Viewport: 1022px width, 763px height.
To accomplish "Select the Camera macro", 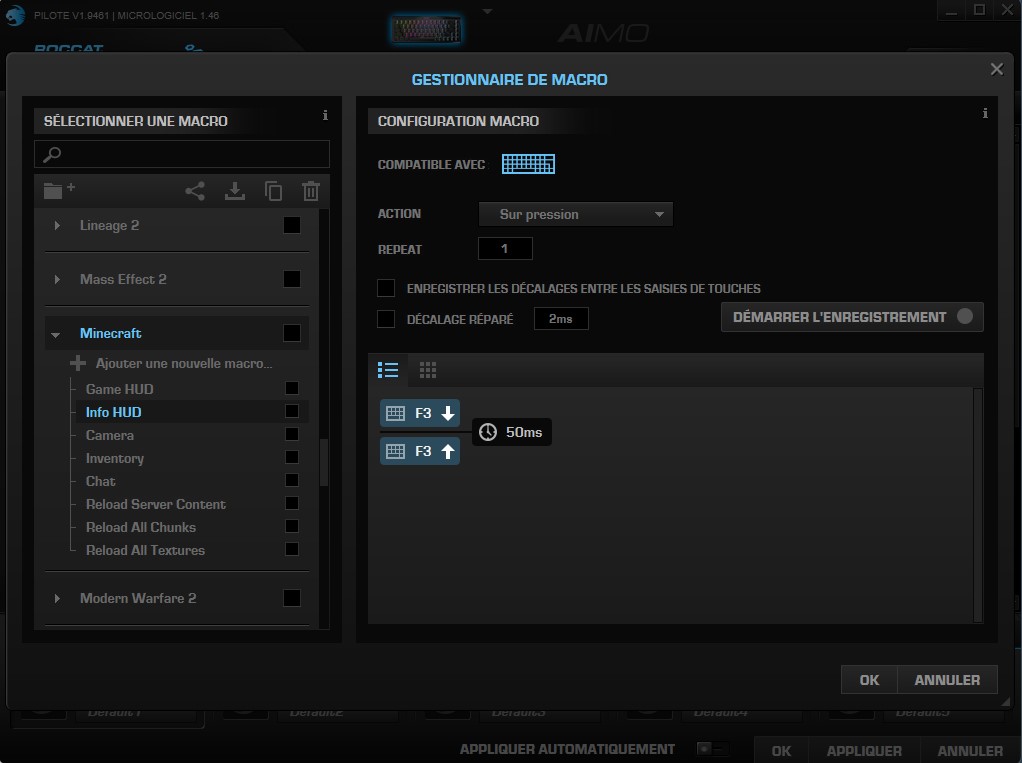I will point(109,435).
